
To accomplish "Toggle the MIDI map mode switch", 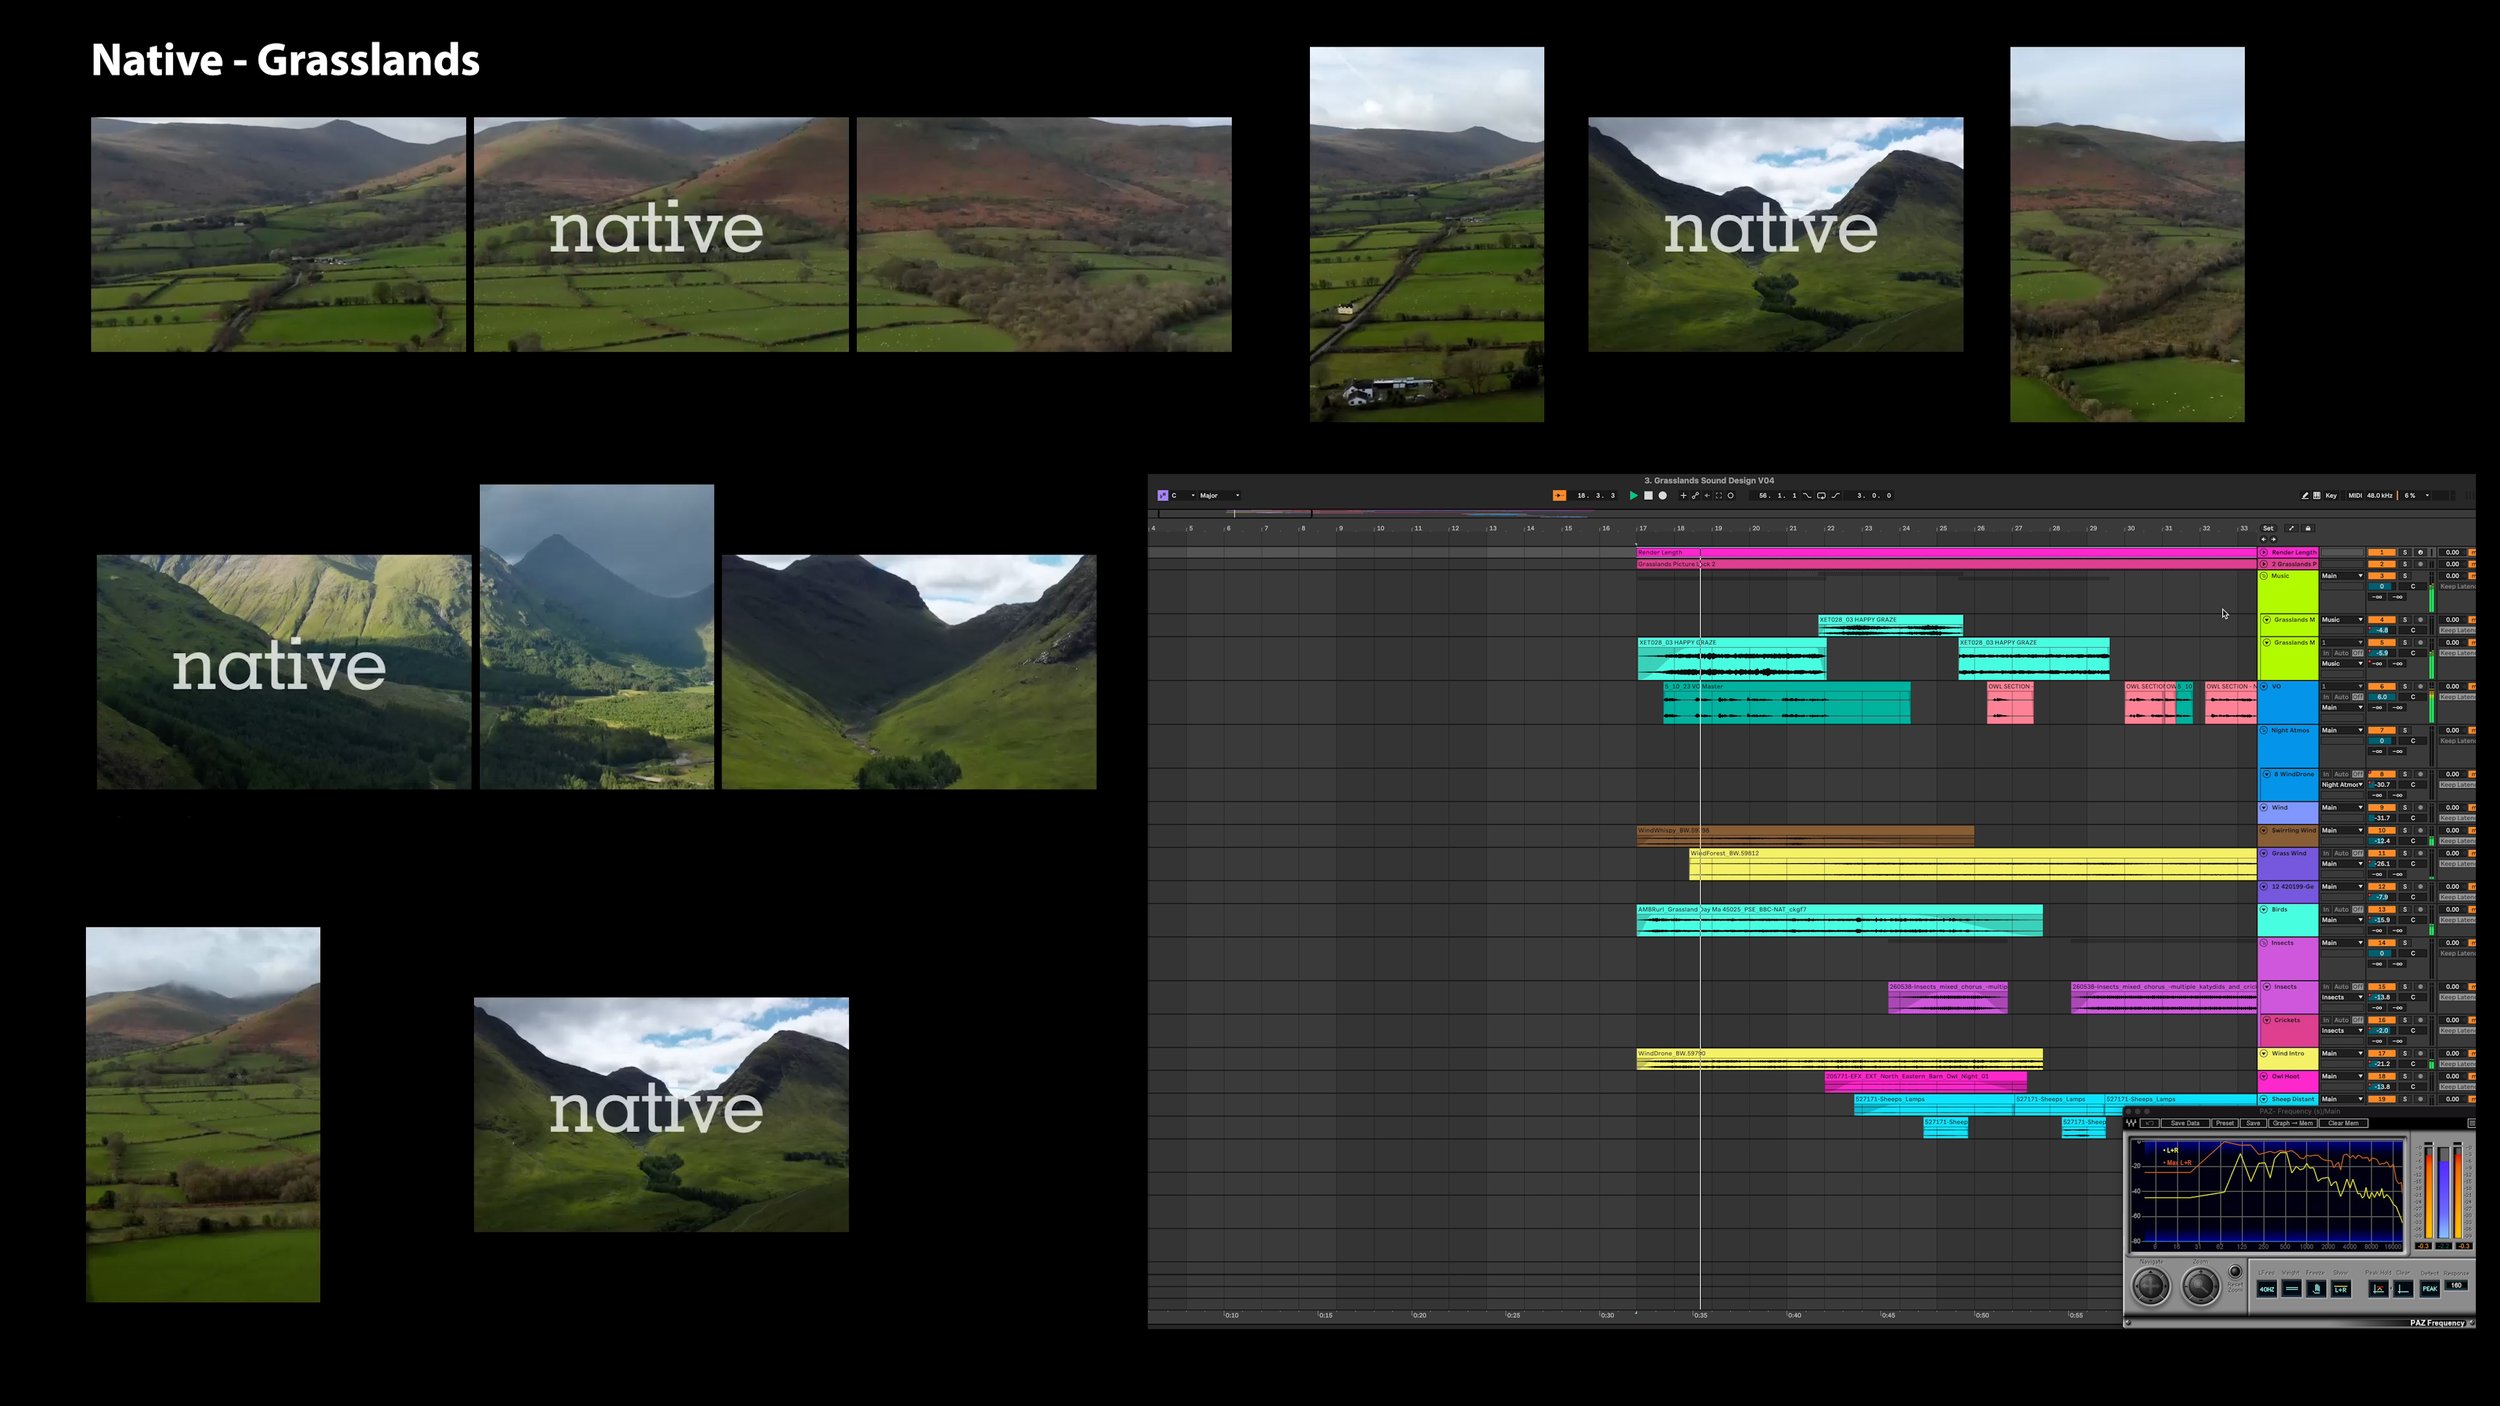I will [x=2355, y=495].
